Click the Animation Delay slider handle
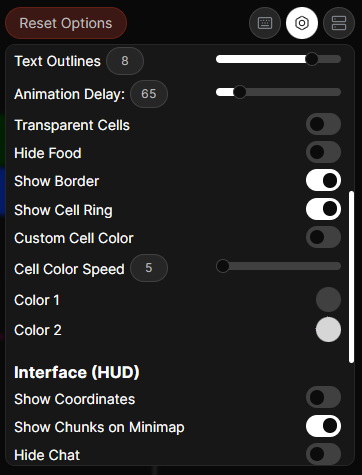Image resolution: width=362 pixels, height=475 pixels. 239,92
